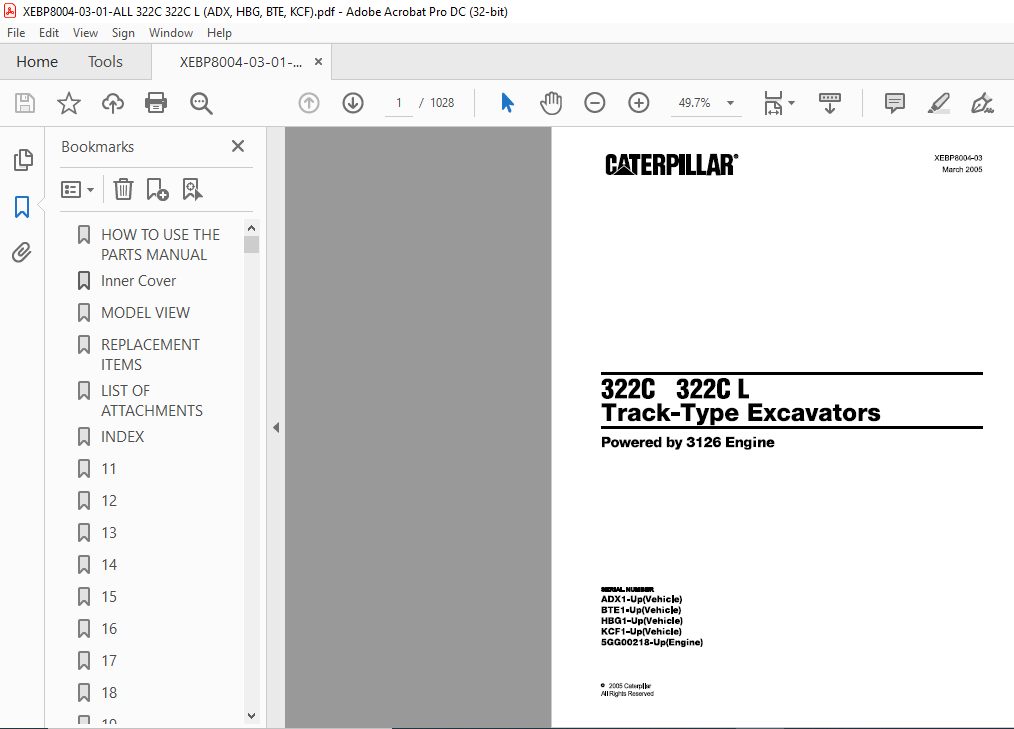Image resolution: width=1014 pixels, height=729 pixels.
Task: Jump to bookmark 13
Action: (109, 533)
